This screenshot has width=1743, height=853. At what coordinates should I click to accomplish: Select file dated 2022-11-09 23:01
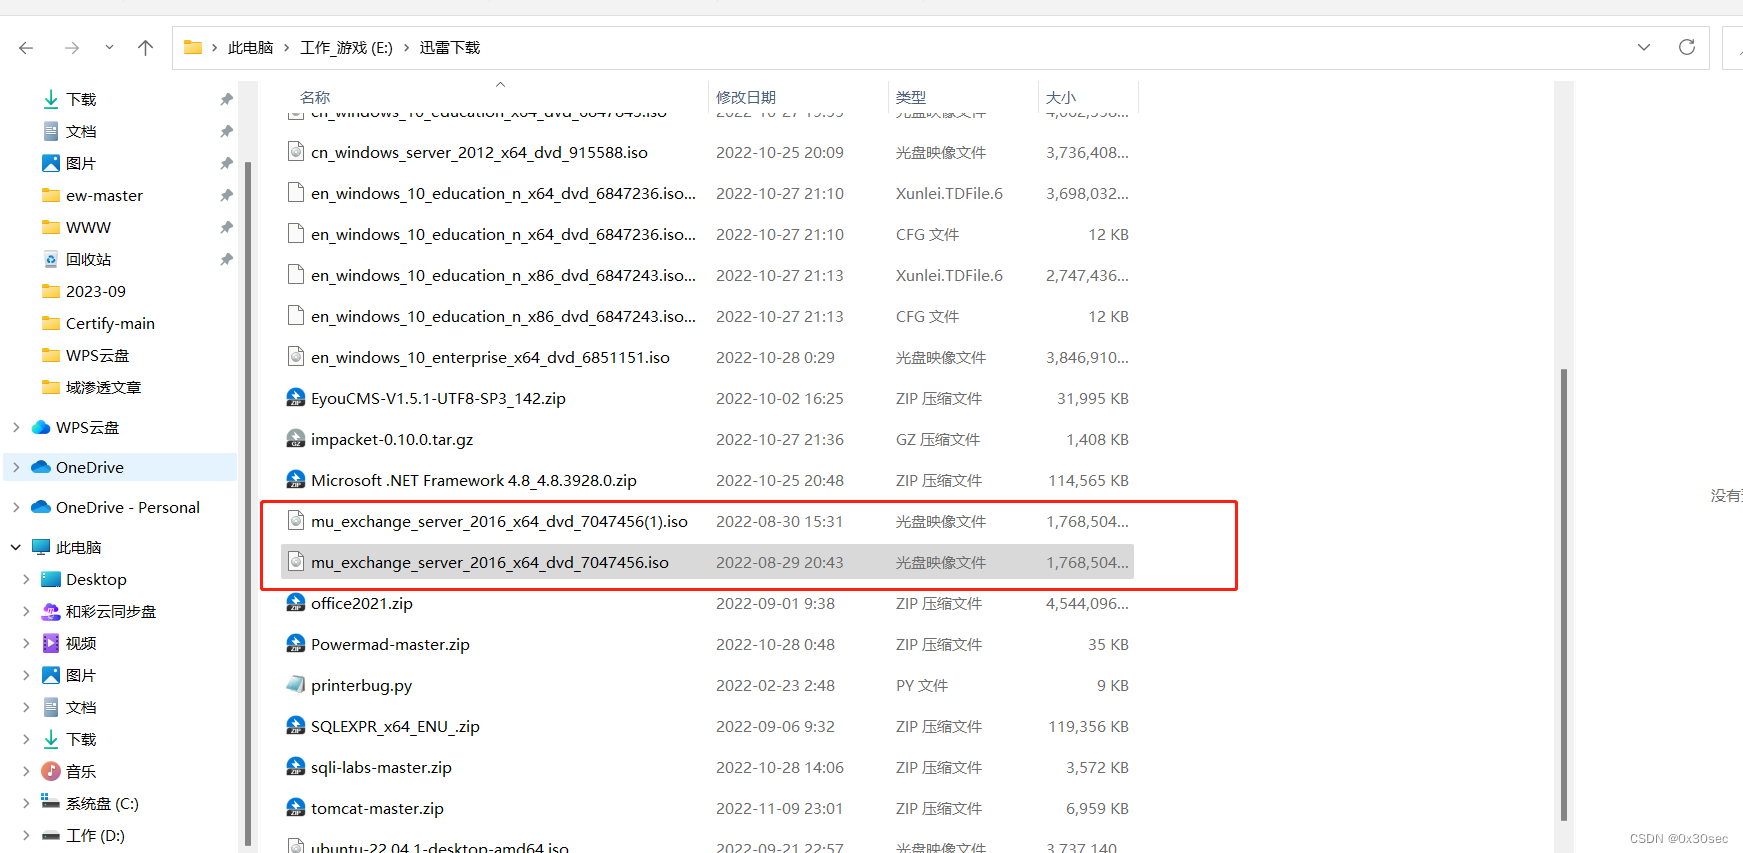[x=707, y=808]
